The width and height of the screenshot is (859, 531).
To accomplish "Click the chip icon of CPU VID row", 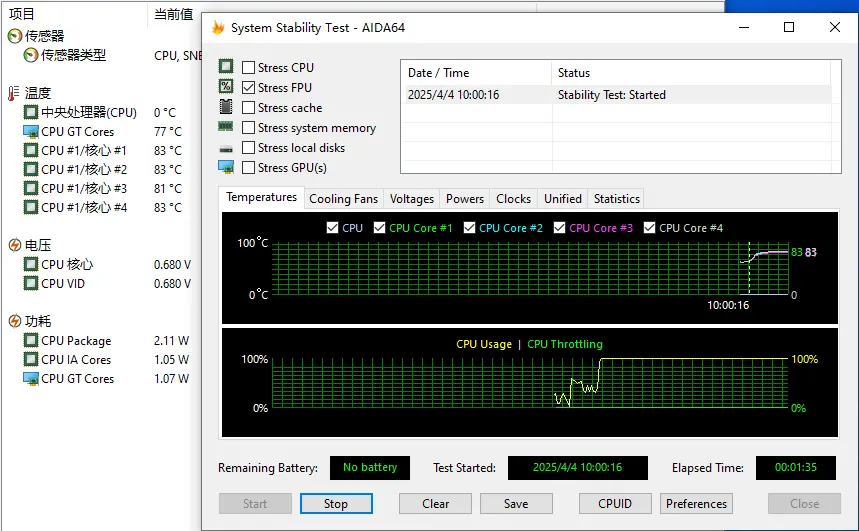I will coord(31,283).
